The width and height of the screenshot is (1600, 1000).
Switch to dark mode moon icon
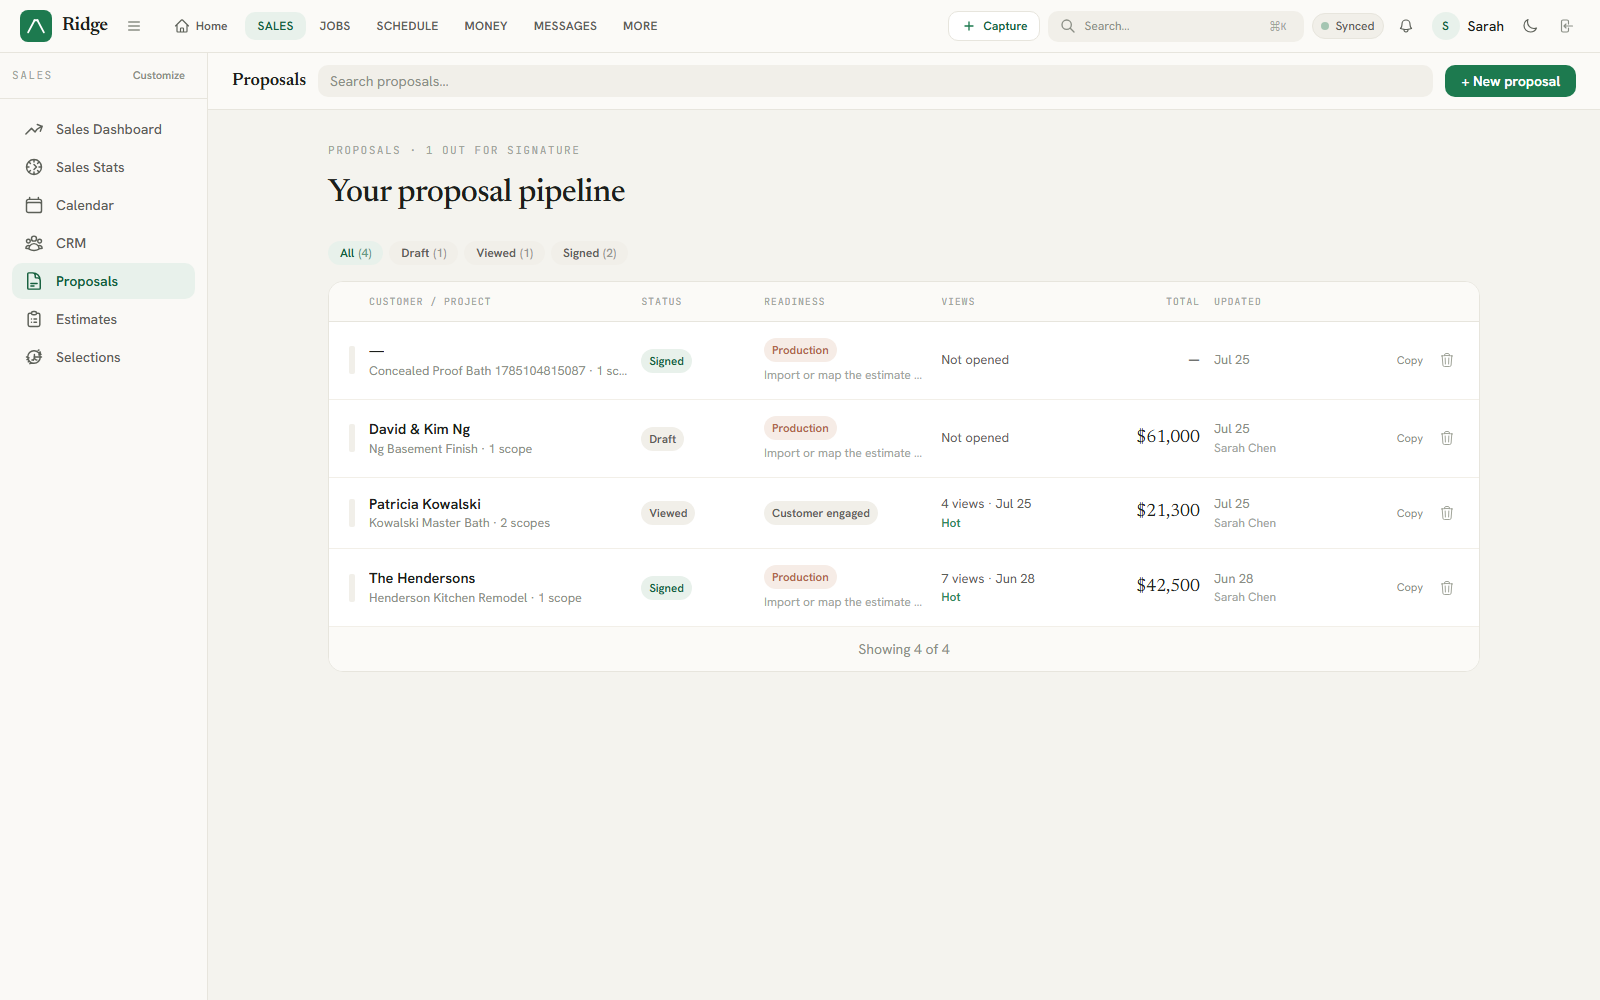(x=1530, y=26)
